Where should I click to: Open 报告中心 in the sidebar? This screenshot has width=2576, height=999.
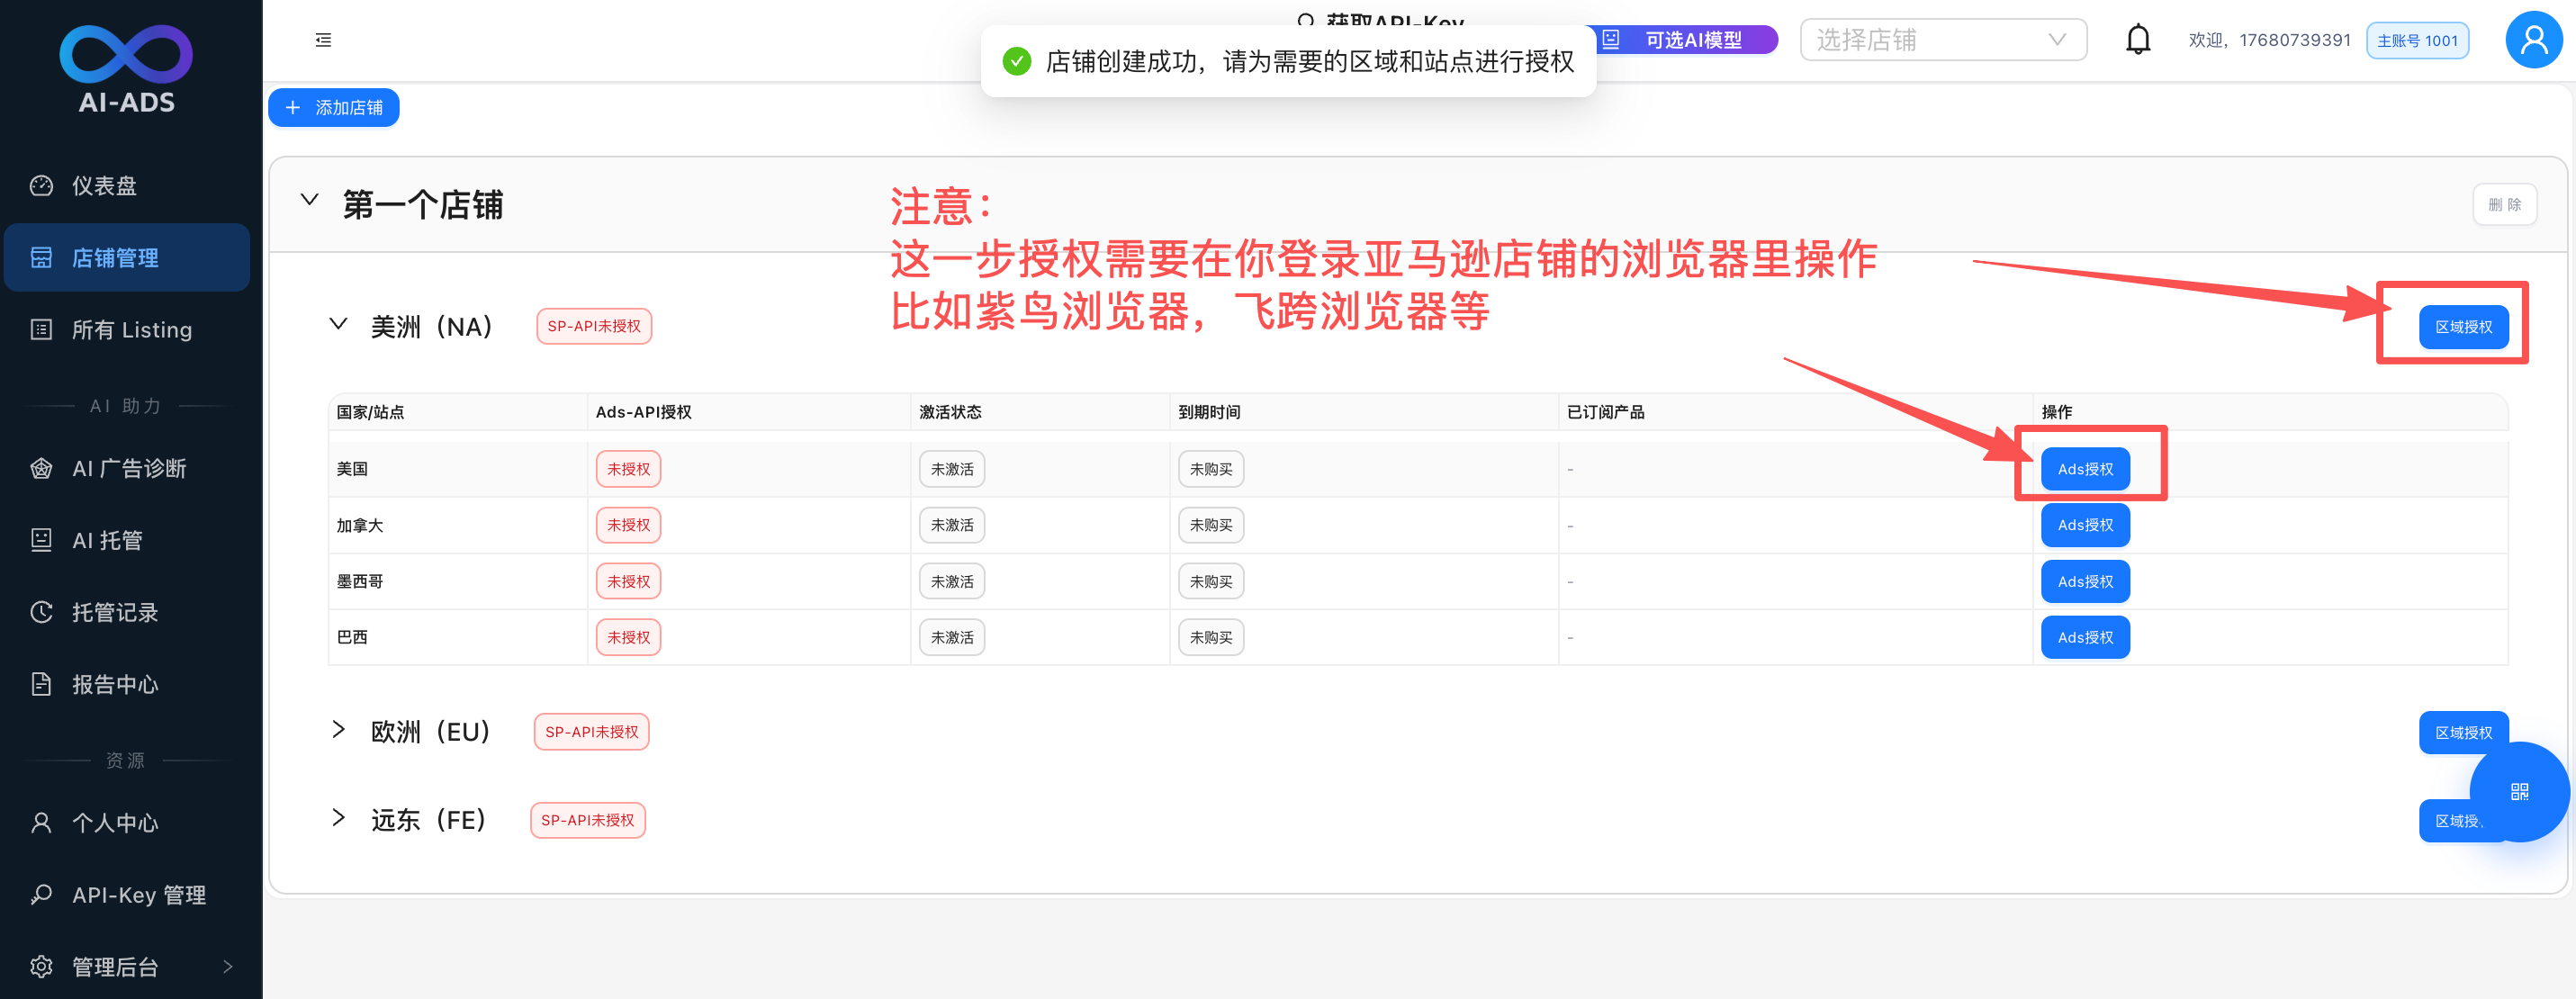126,684
